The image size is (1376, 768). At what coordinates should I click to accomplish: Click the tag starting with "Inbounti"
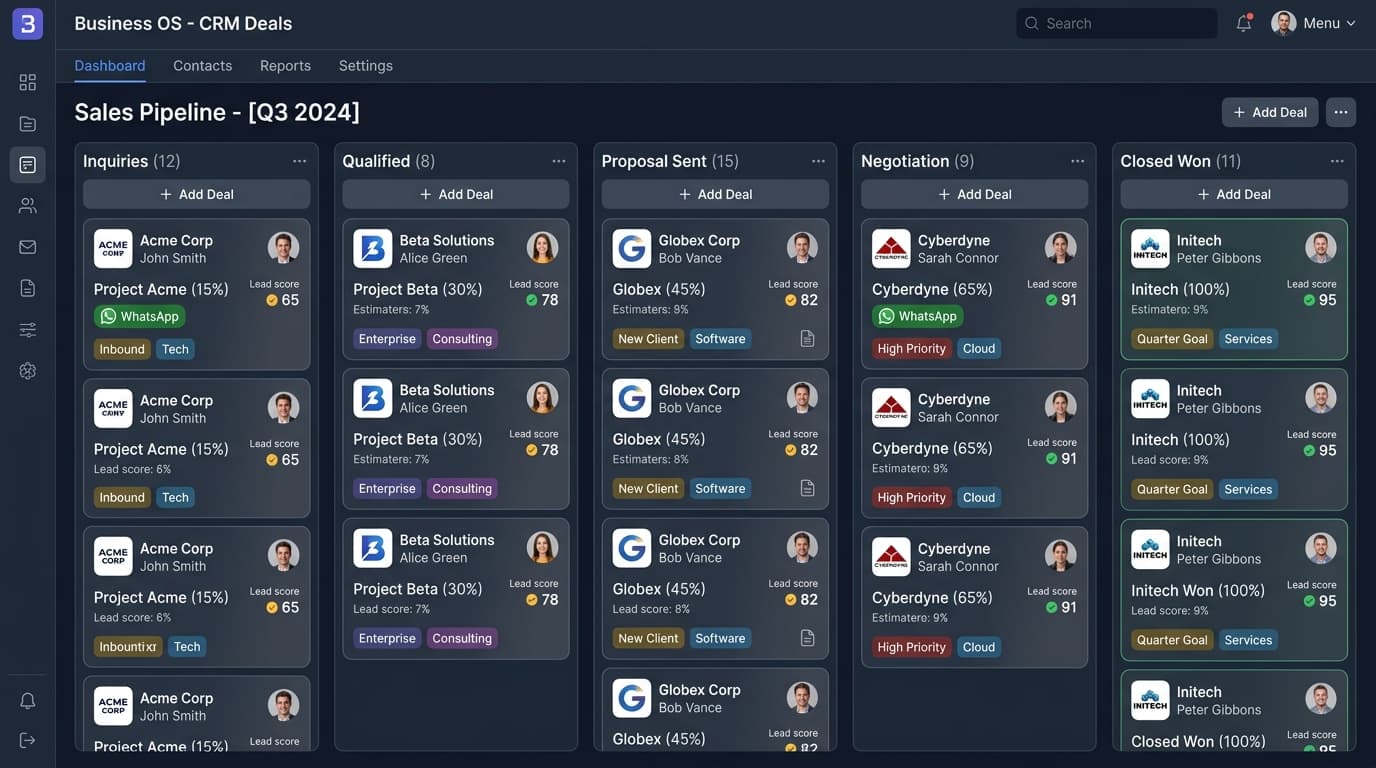128,647
